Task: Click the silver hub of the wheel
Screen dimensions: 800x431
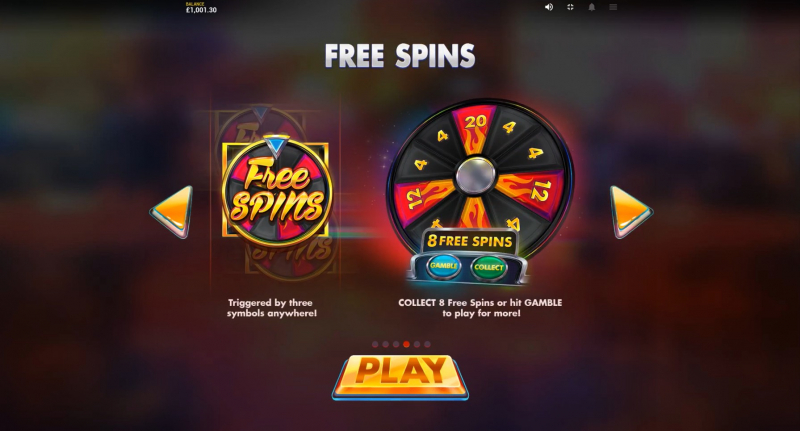Action: coord(475,175)
